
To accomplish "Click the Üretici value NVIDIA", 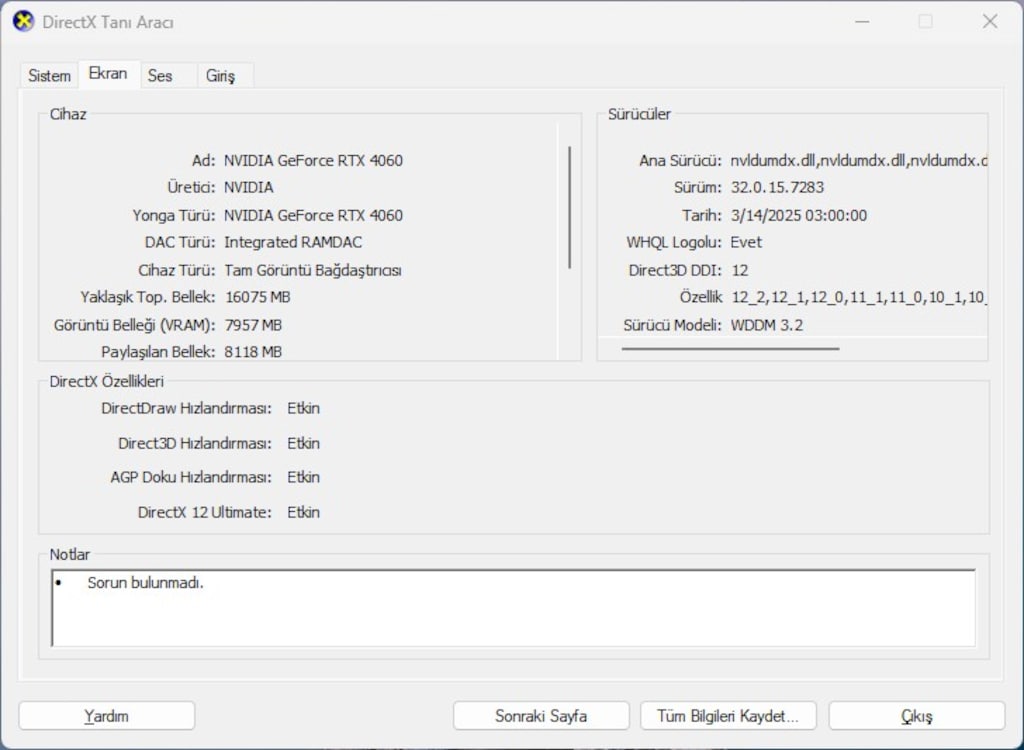I will pos(249,188).
